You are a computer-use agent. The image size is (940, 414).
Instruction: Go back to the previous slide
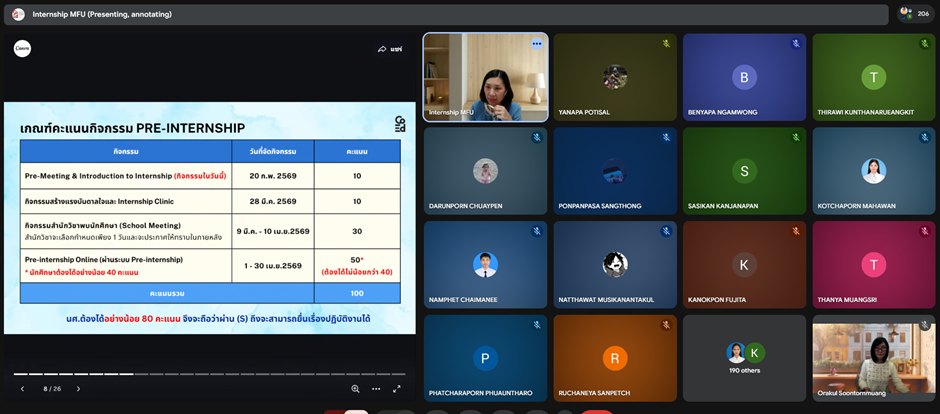click(22, 388)
